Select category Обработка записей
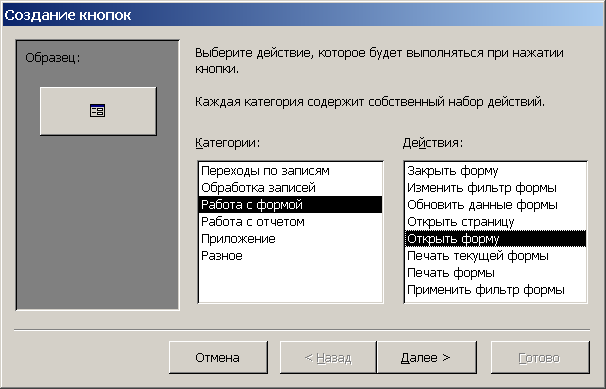This screenshot has width=606, height=389. pos(290,187)
